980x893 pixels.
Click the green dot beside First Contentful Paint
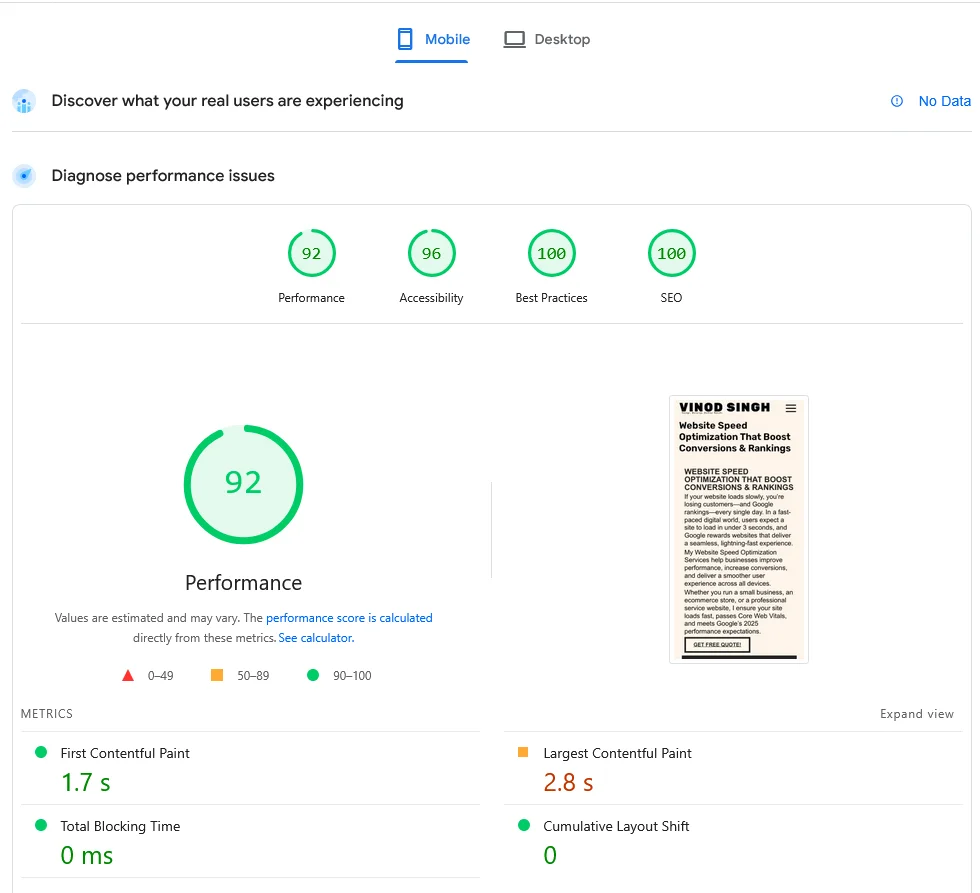point(41,752)
